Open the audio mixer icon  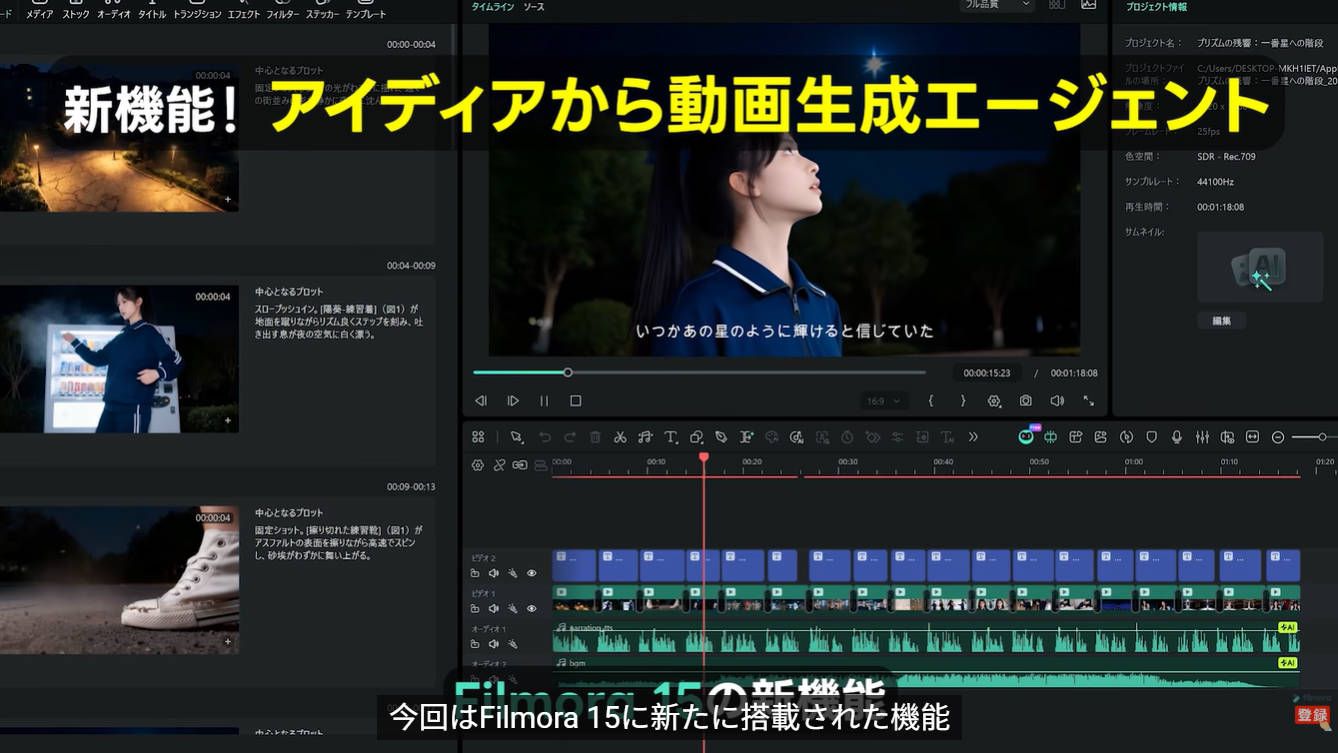[x=1202, y=437]
